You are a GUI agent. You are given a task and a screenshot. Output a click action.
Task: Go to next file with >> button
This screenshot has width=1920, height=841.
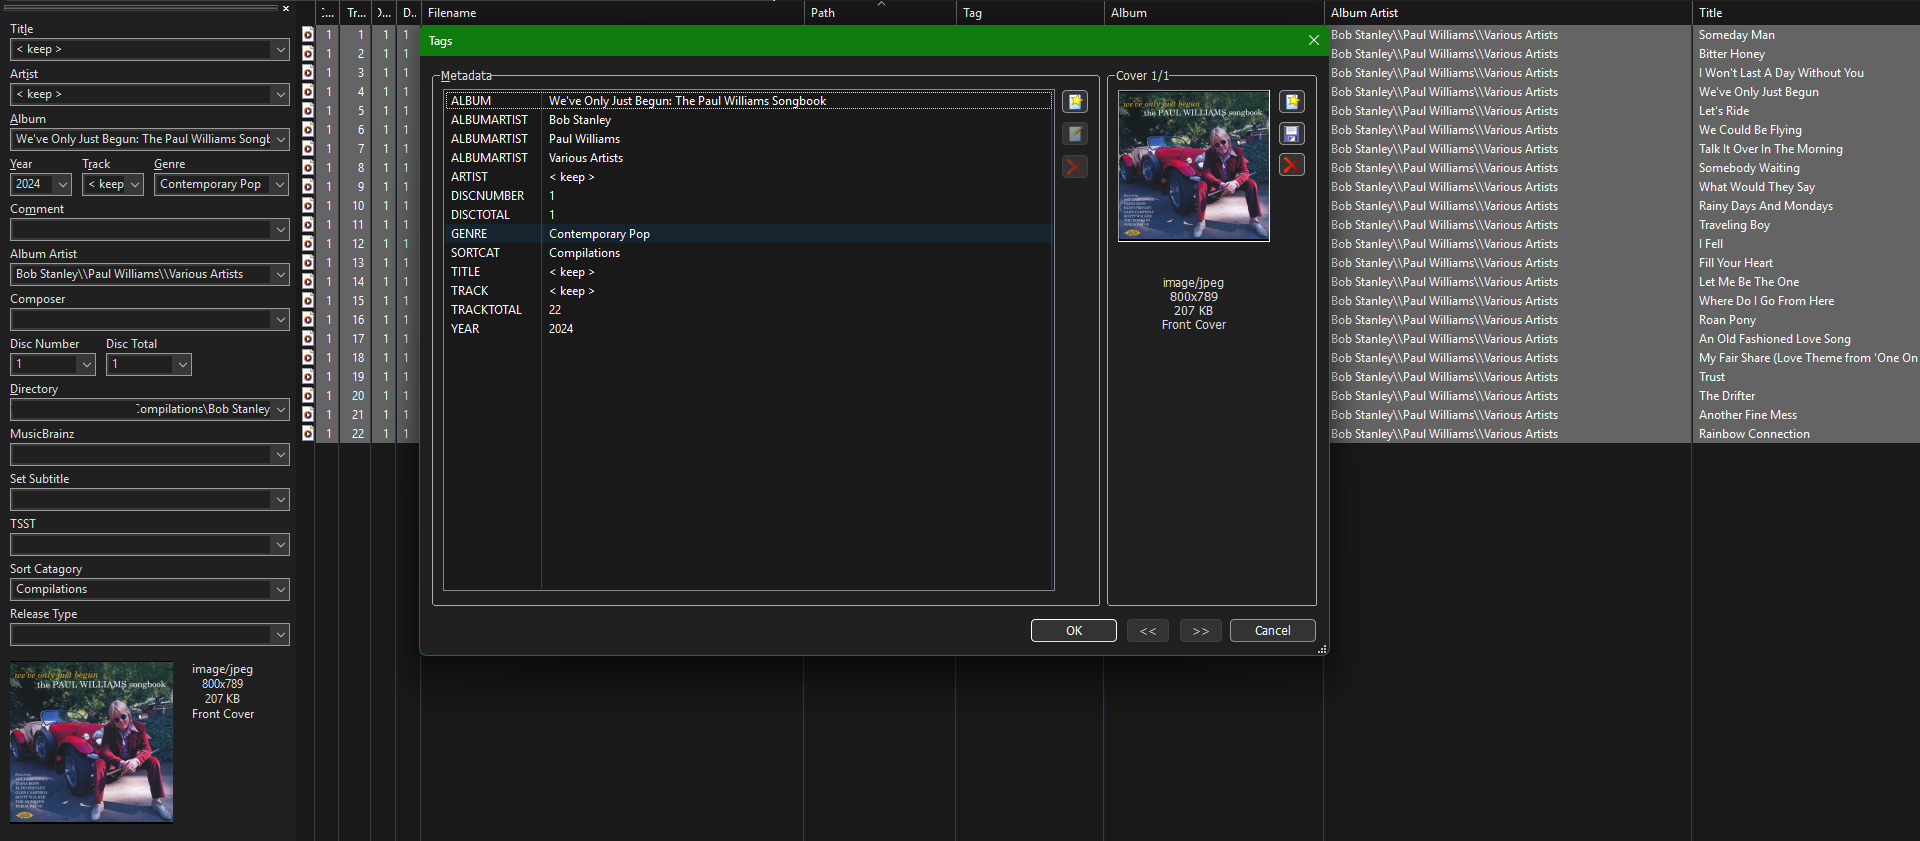coord(1200,631)
